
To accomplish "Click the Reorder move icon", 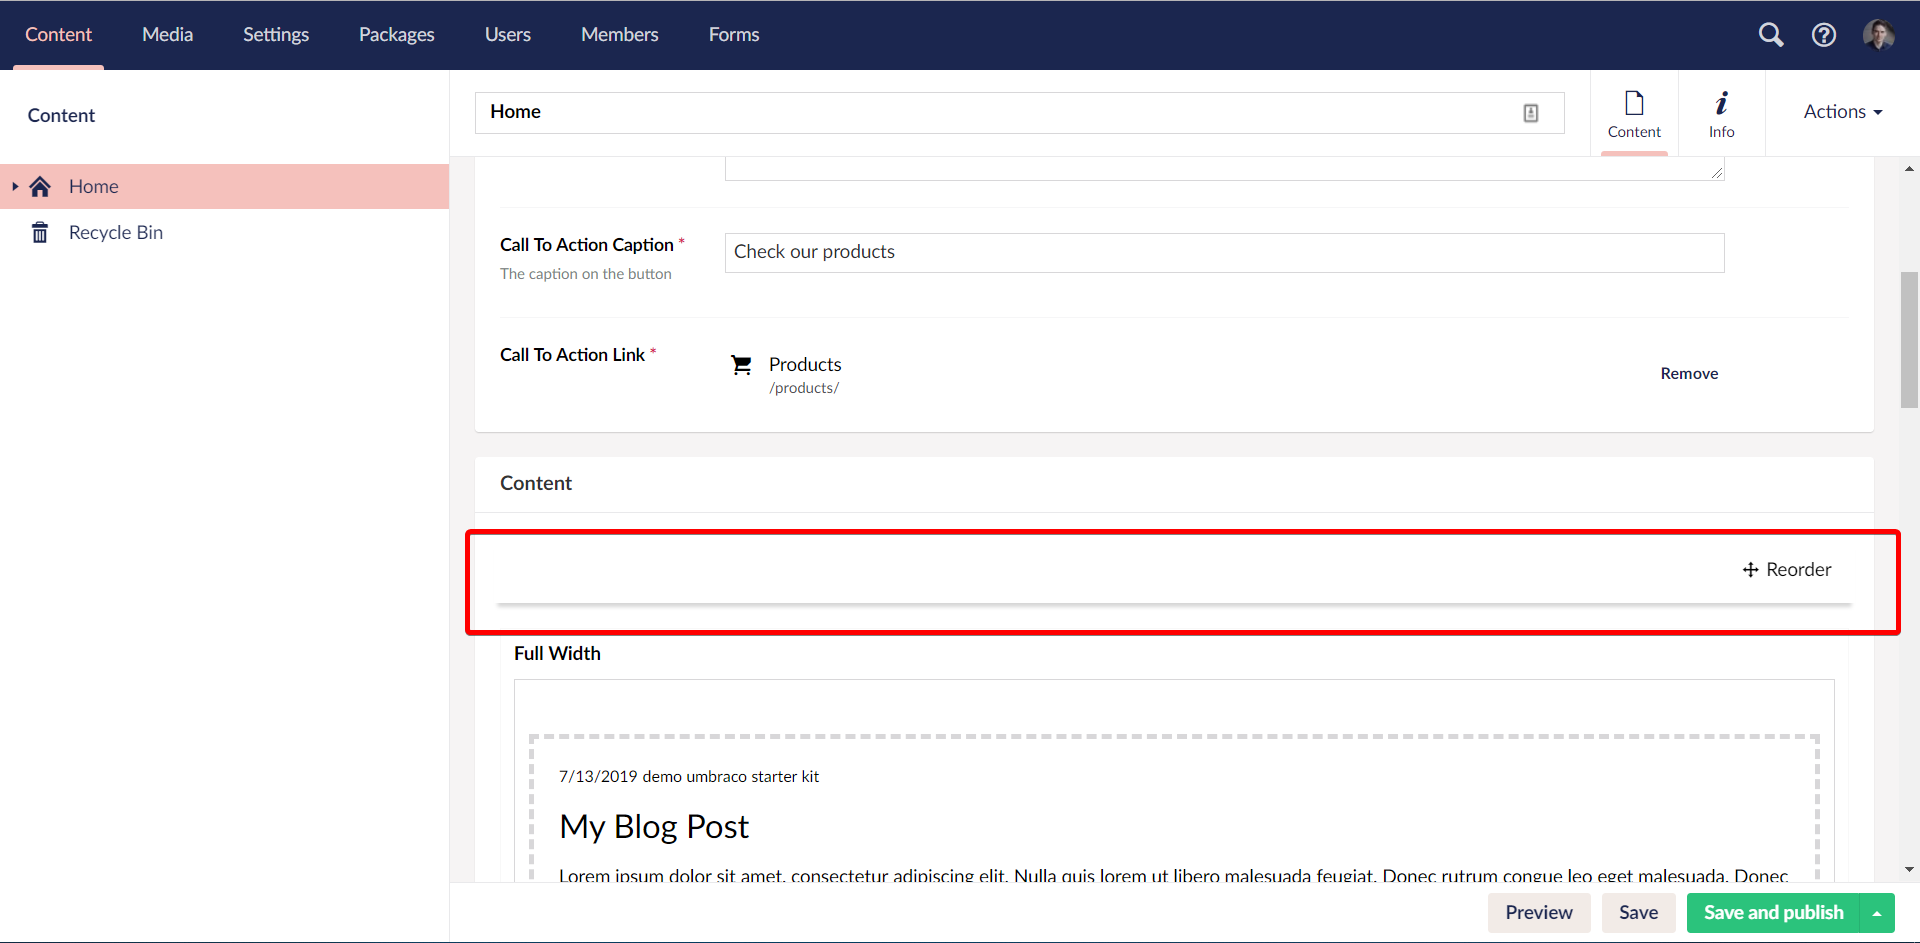I will point(1750,570).
